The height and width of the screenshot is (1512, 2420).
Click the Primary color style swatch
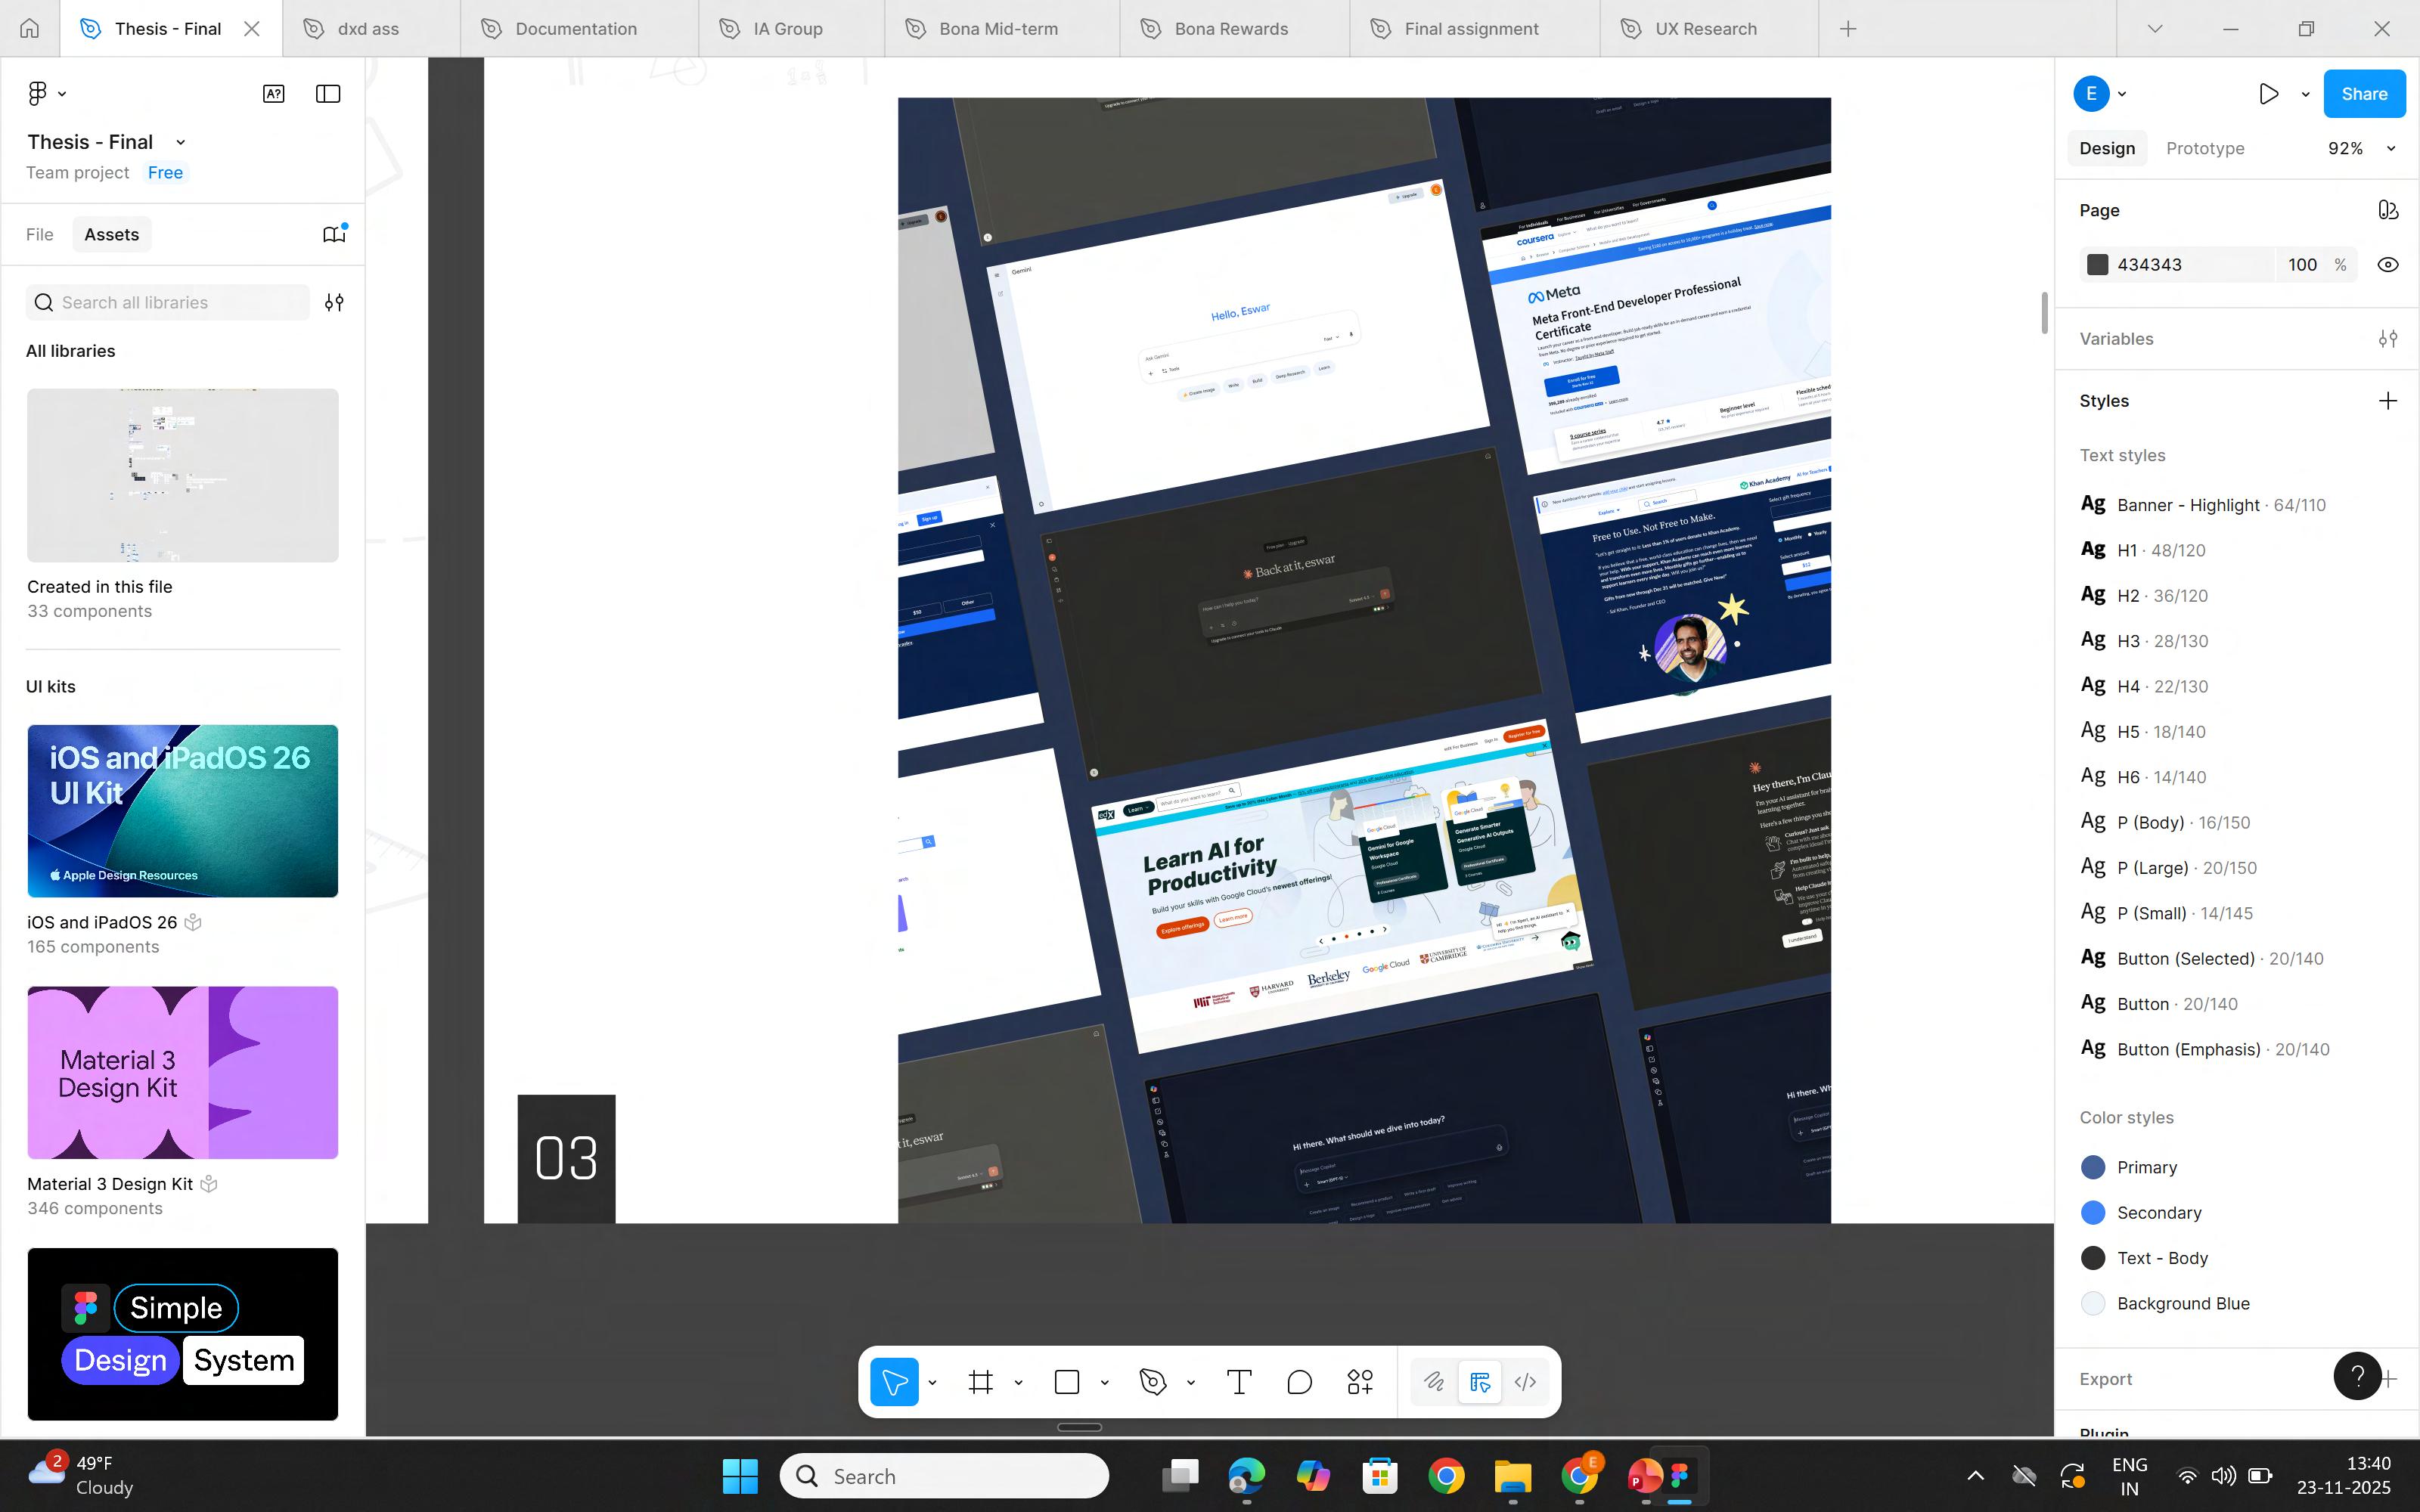[x=2093, y=1167]
